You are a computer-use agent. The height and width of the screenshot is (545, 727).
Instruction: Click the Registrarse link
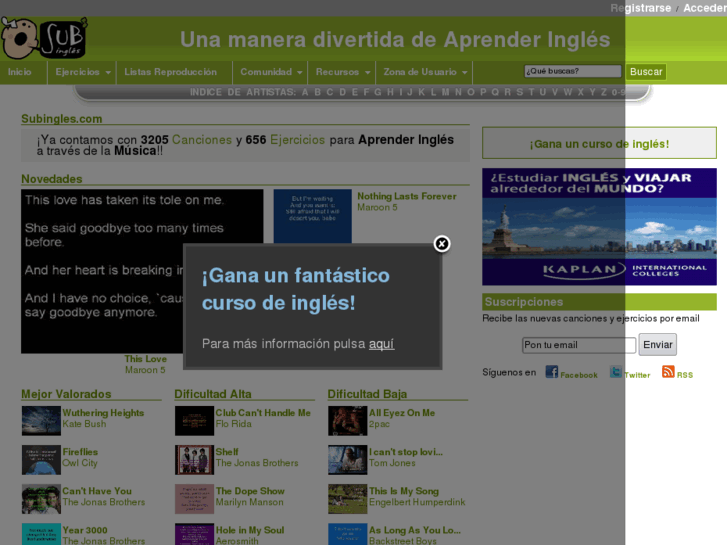coord(640,8)
